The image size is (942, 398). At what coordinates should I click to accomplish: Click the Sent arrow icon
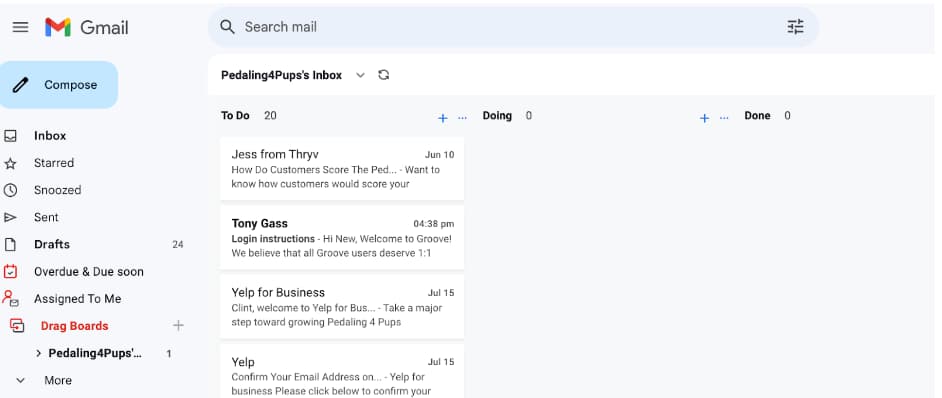[x=10, y=218]
